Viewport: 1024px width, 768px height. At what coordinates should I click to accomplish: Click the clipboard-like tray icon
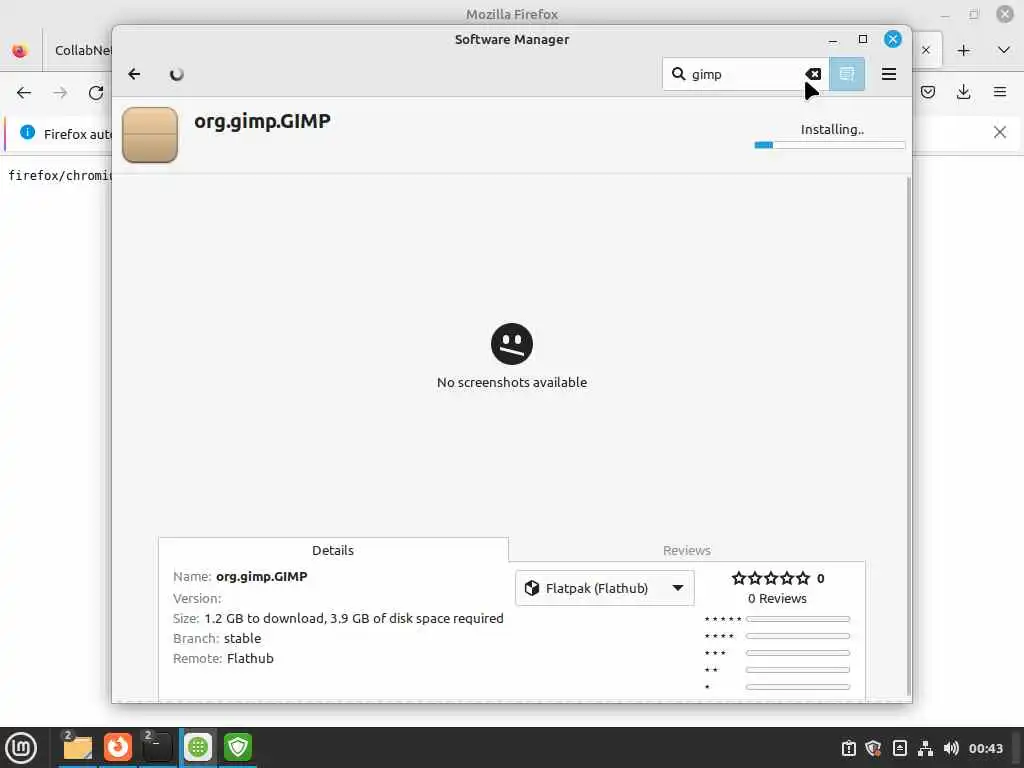pos(848,748)
